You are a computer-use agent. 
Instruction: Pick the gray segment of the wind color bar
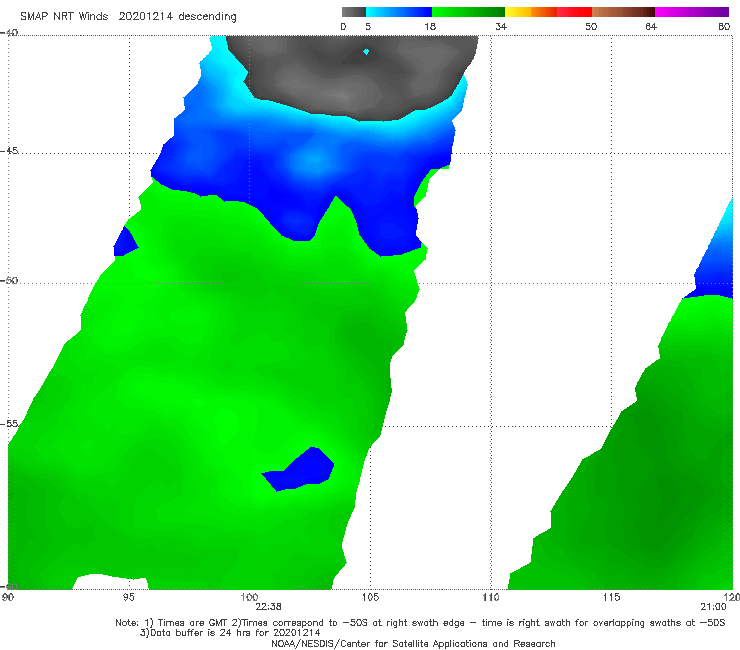(x=353, y=12)
